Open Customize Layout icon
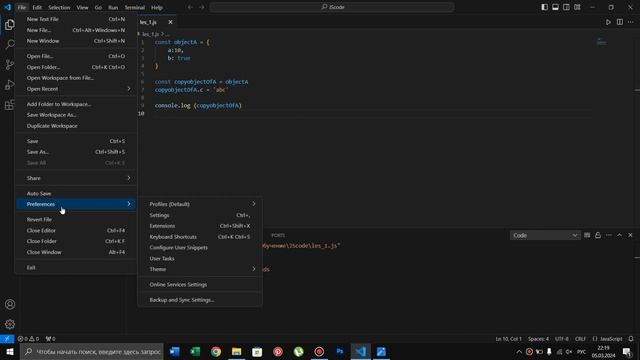This screenshot has height=360, width=640. 577,7
